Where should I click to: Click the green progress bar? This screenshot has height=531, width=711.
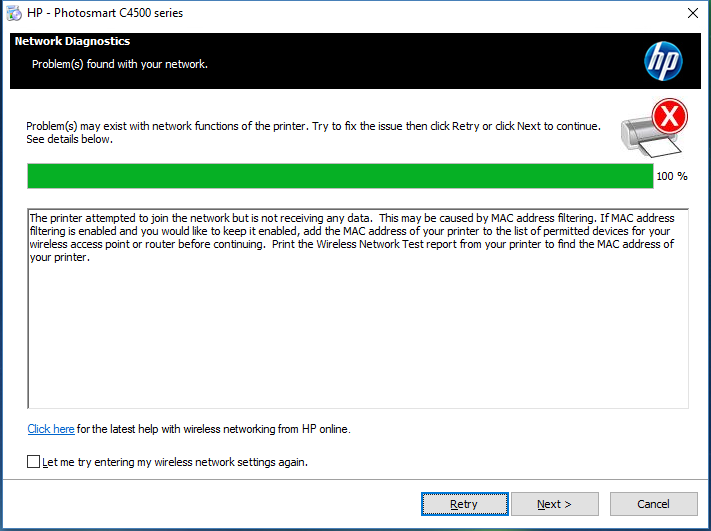340,176
